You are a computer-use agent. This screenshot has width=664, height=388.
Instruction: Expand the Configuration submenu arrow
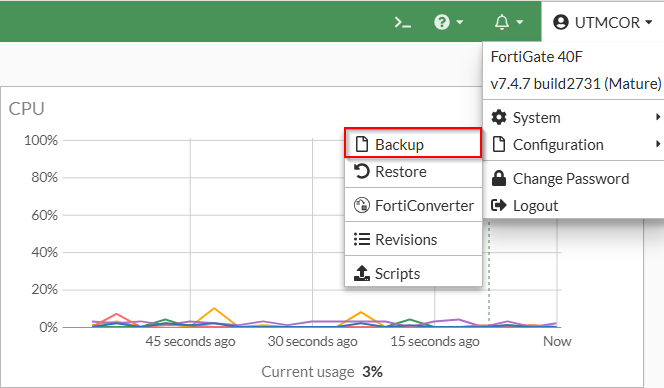pyautogui.click(x=658, y=144)
